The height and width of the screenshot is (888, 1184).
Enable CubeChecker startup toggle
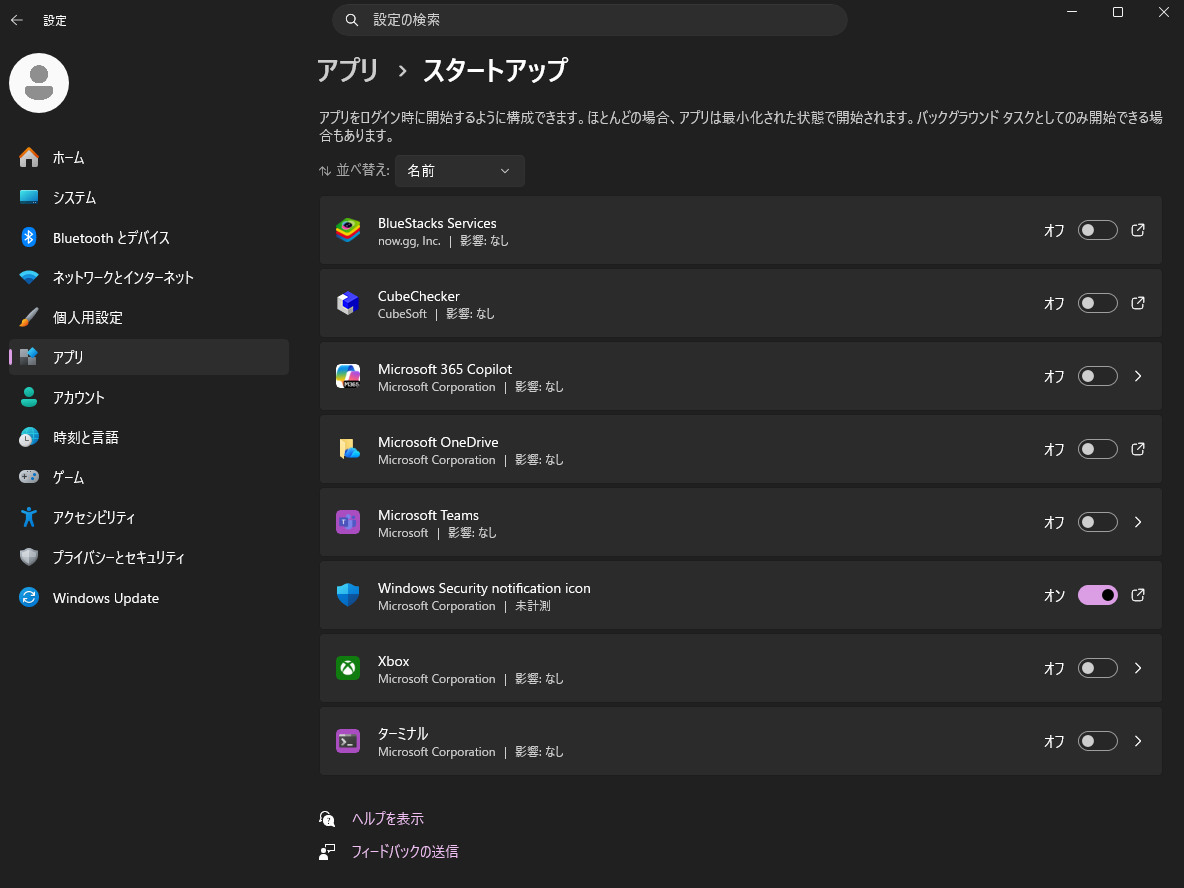tap(1097, 303)
